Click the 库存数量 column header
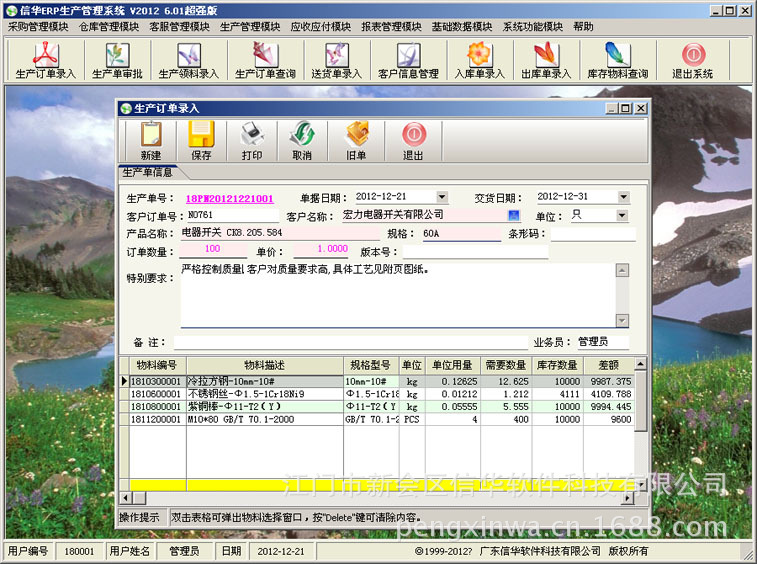The image size is (757, 564). [x=558, y=365]
